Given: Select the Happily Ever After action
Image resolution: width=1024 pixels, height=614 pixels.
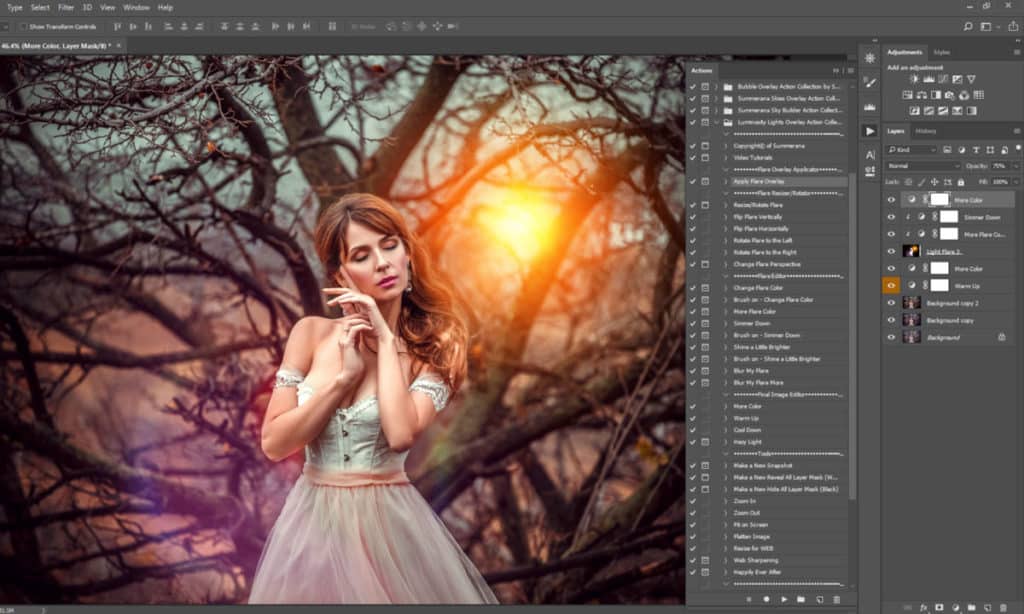Looking at the screenshot, I should coord(756,572).
